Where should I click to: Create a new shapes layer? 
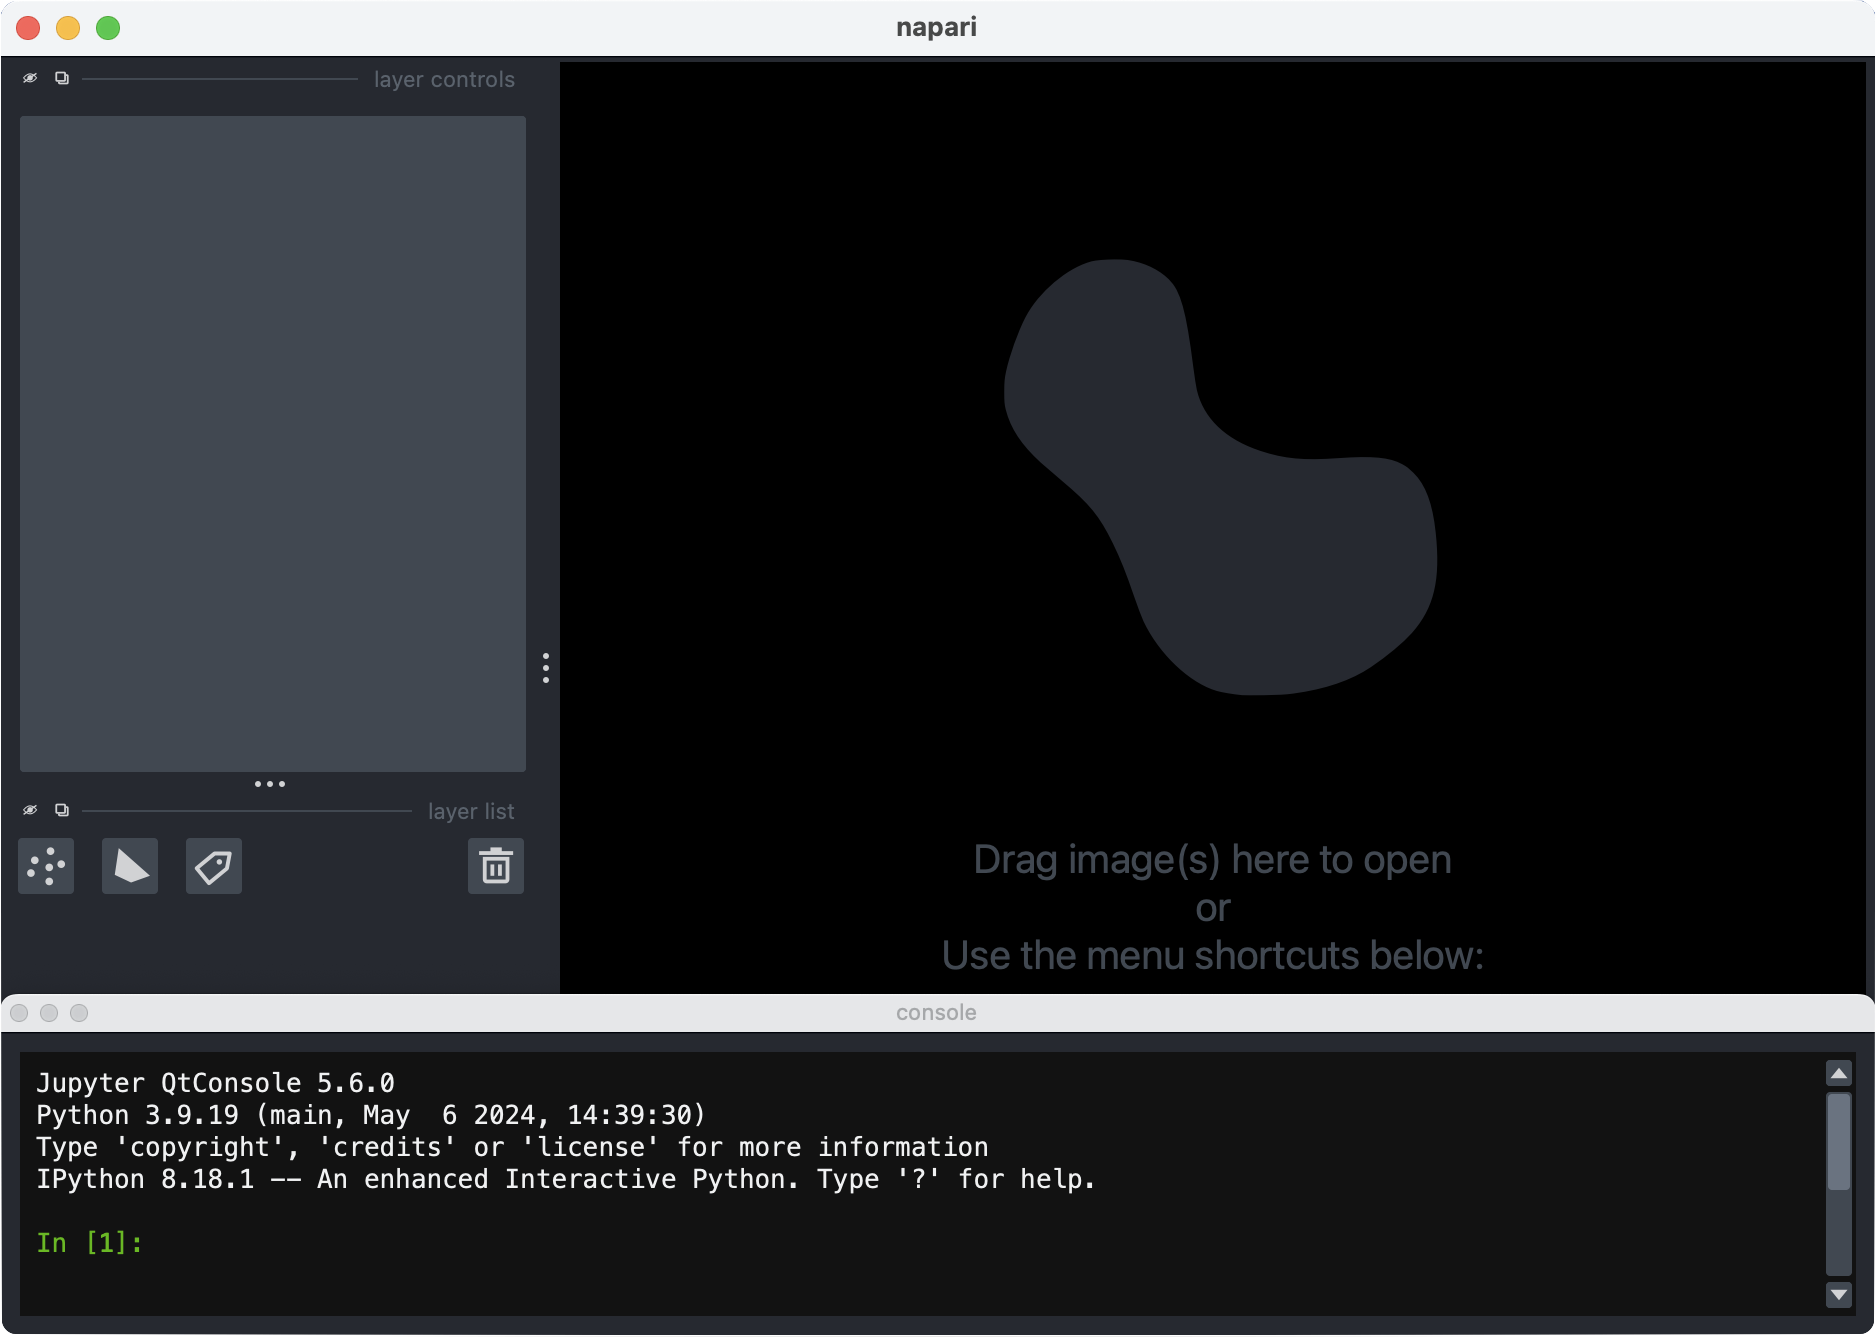tap(130, 866)
